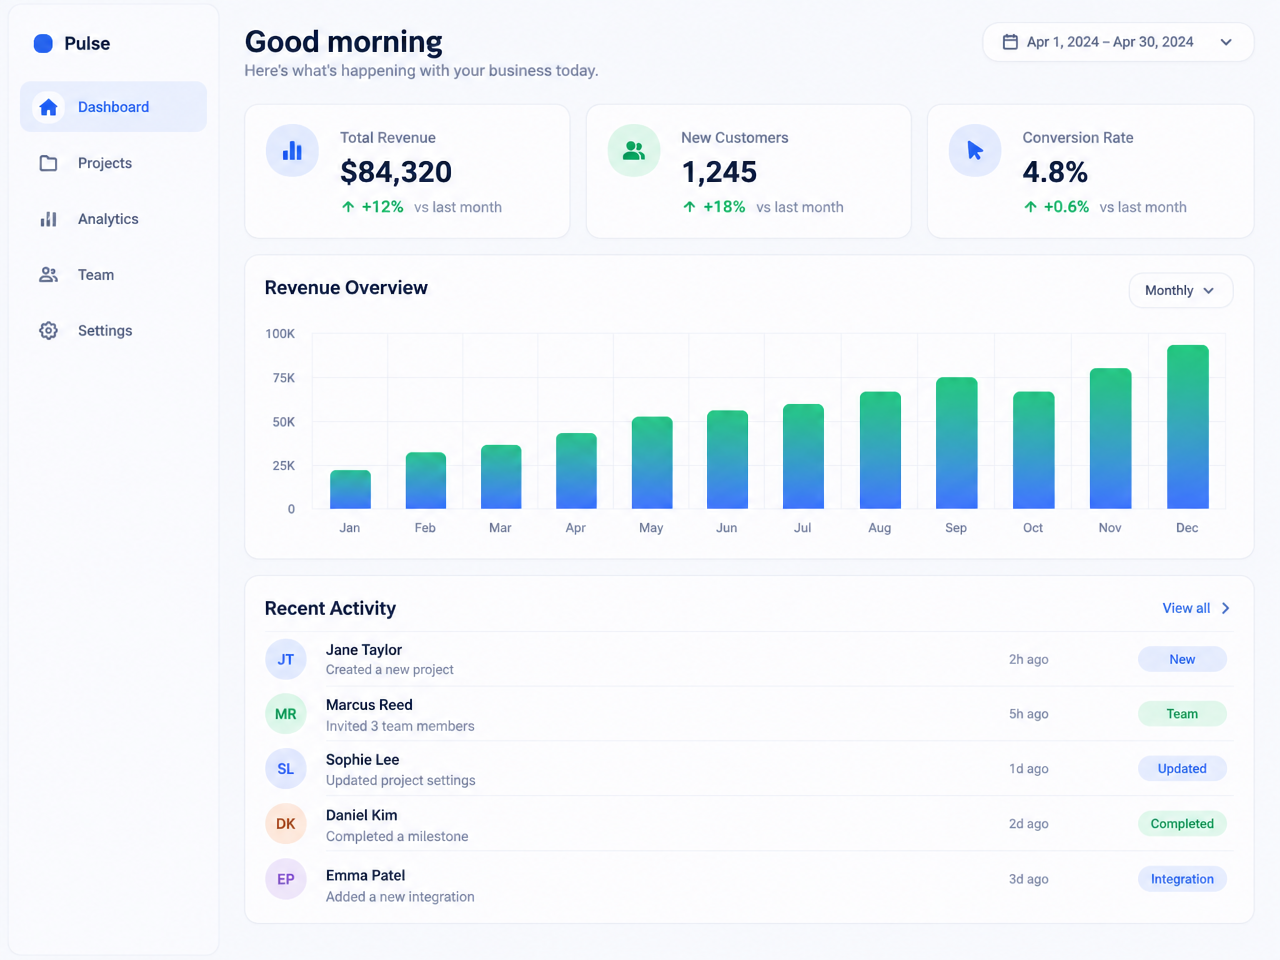The image size is (1280, 960).
Task: Click the $84,320 revenue value
Action: 396,172
